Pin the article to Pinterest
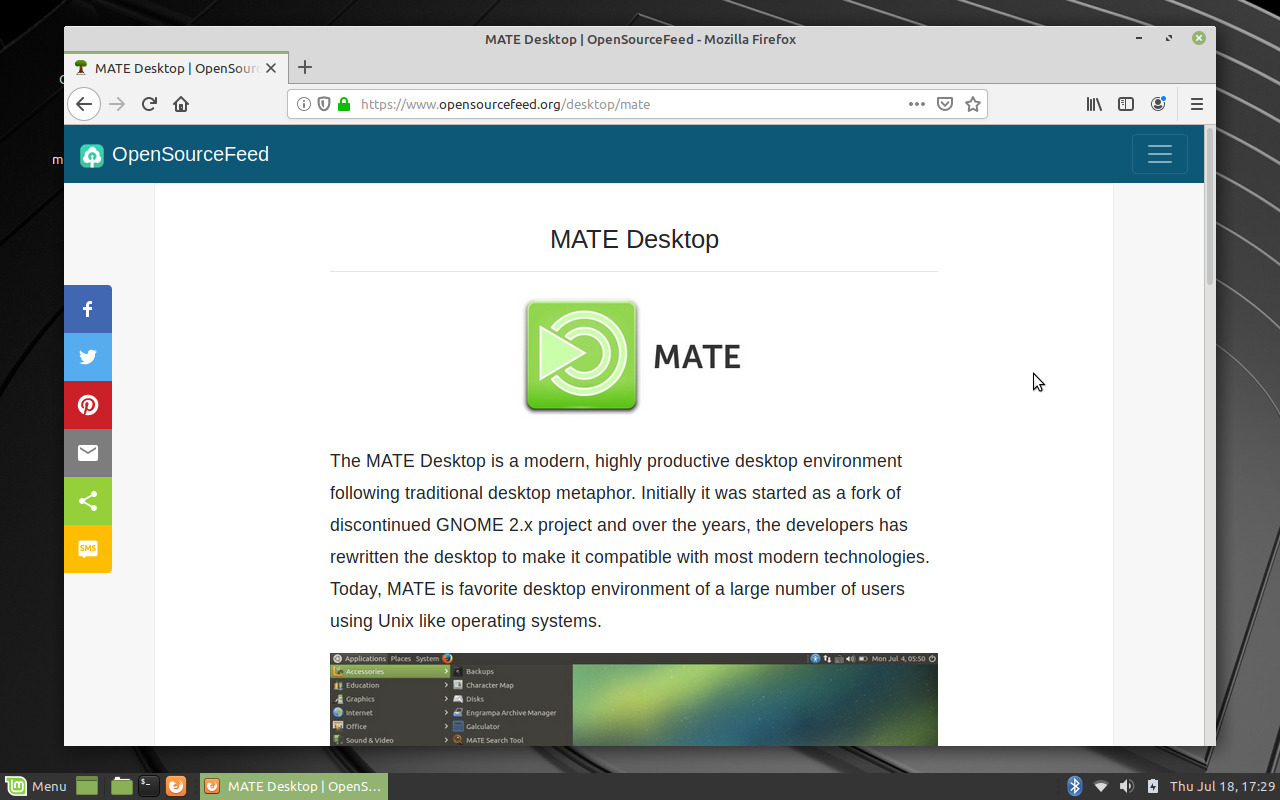This screenshot has width=1280, height=800. [87, 405]
